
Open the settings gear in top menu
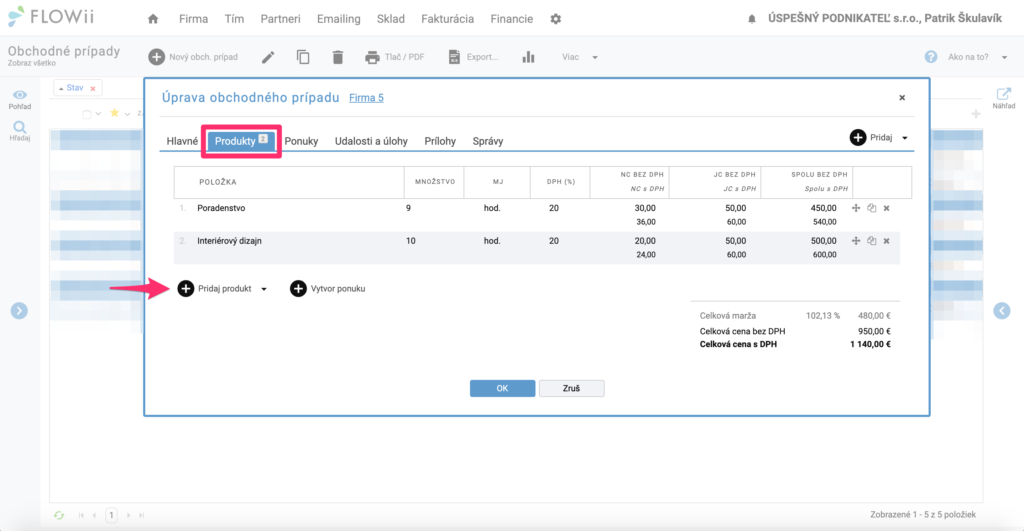click(556, 19)
